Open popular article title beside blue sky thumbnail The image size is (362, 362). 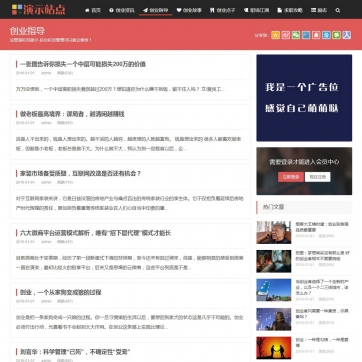click(322, 287)
